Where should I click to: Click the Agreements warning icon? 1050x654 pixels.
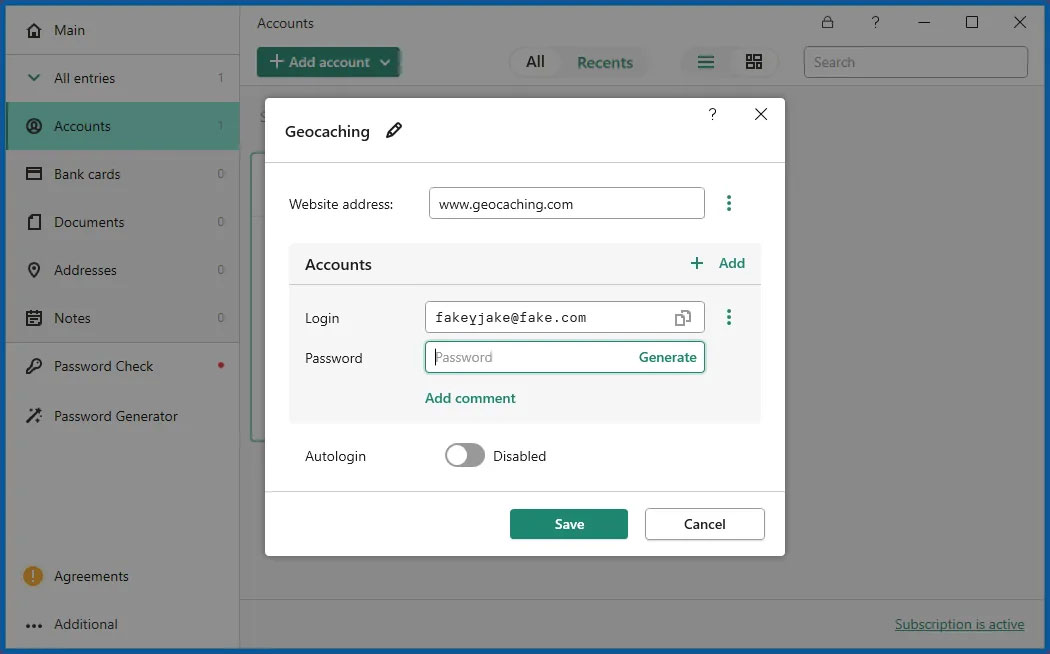(33, 576)
